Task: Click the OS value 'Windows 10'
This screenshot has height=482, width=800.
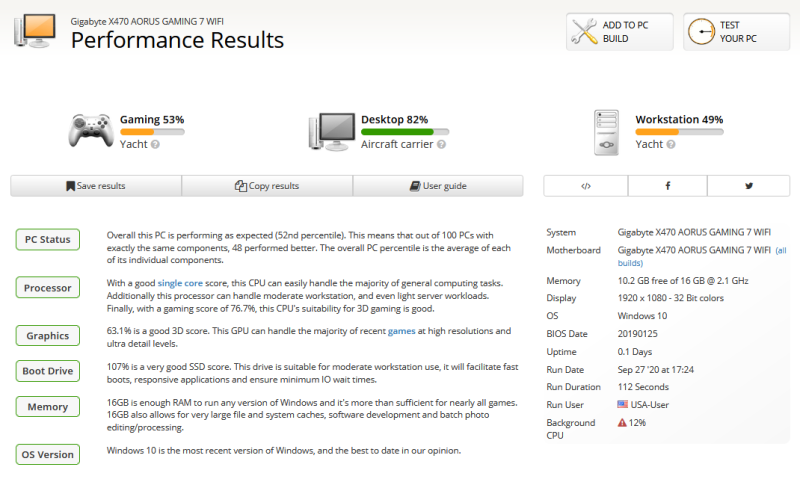Action: pos(642,316)
